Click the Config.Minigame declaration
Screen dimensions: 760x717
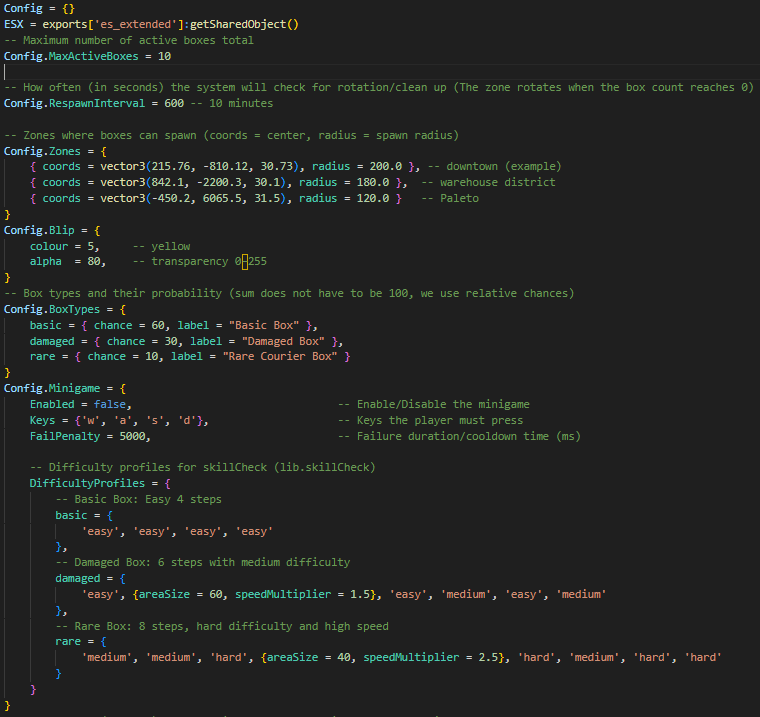tap(65, 388)
